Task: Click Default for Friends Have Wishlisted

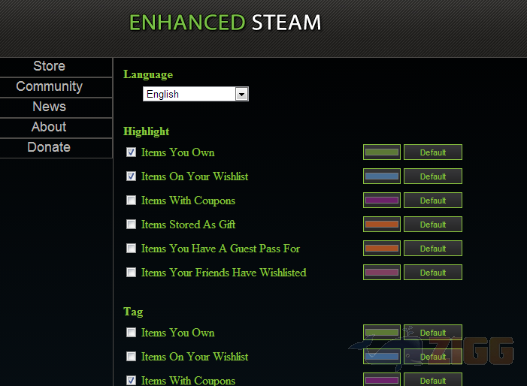Action: tap(433, 272)
